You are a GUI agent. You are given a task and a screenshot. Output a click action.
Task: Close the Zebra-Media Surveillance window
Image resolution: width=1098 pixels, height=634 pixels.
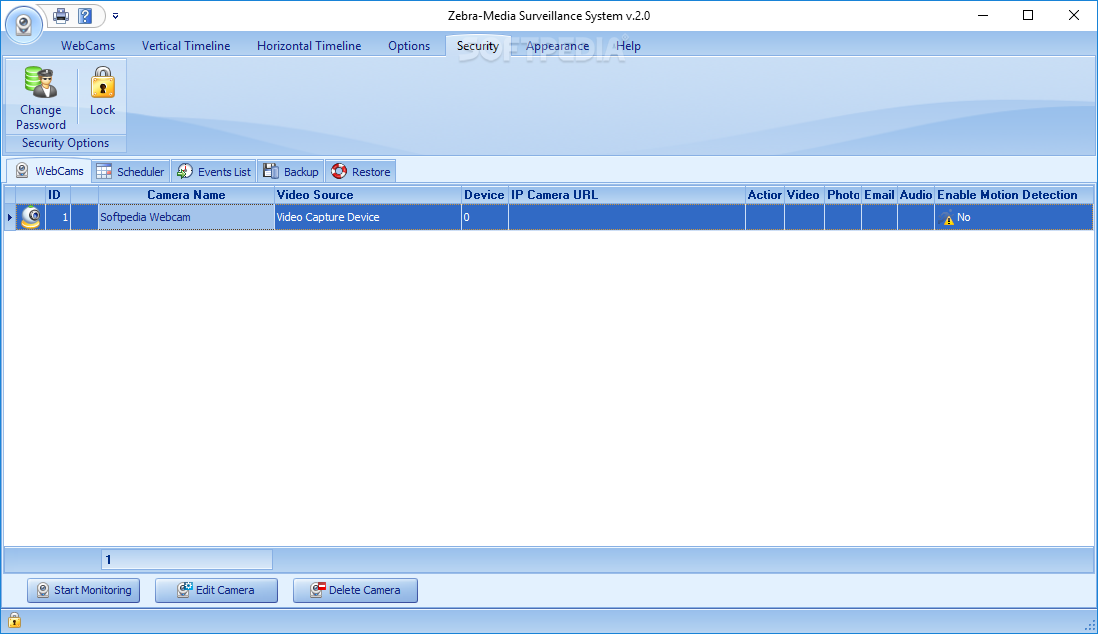[1073, 15]
